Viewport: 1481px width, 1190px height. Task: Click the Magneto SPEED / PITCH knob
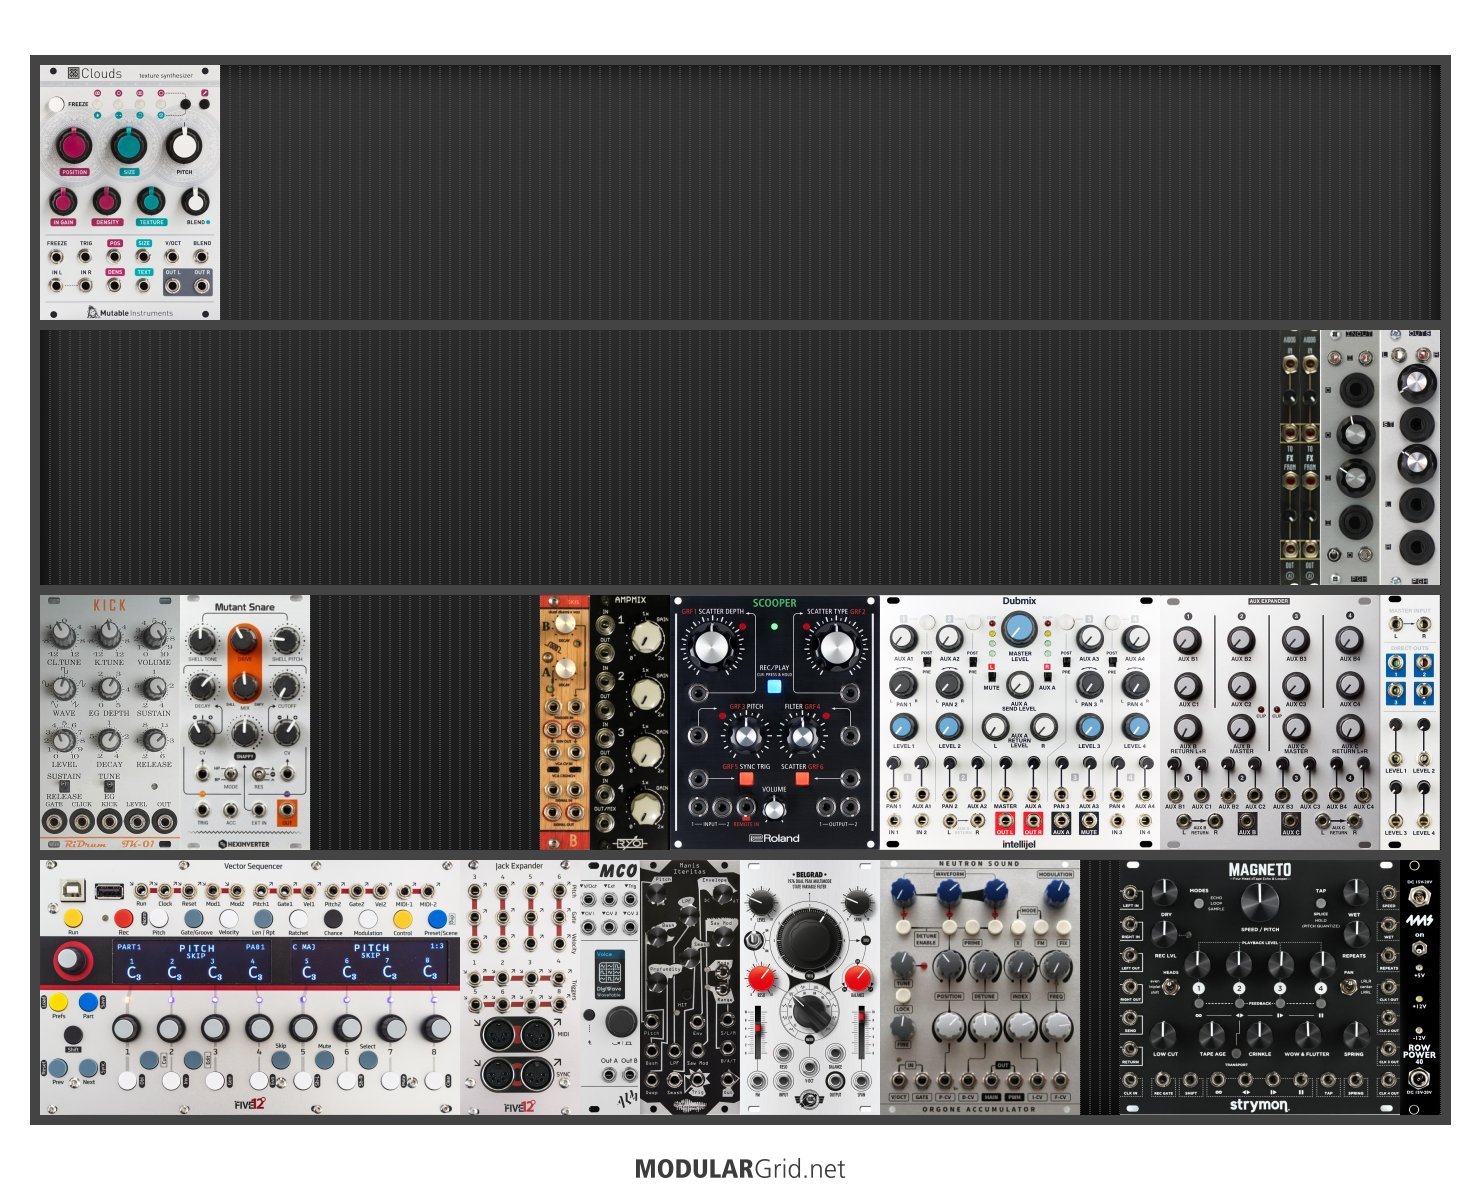[x=1259, y=901]
